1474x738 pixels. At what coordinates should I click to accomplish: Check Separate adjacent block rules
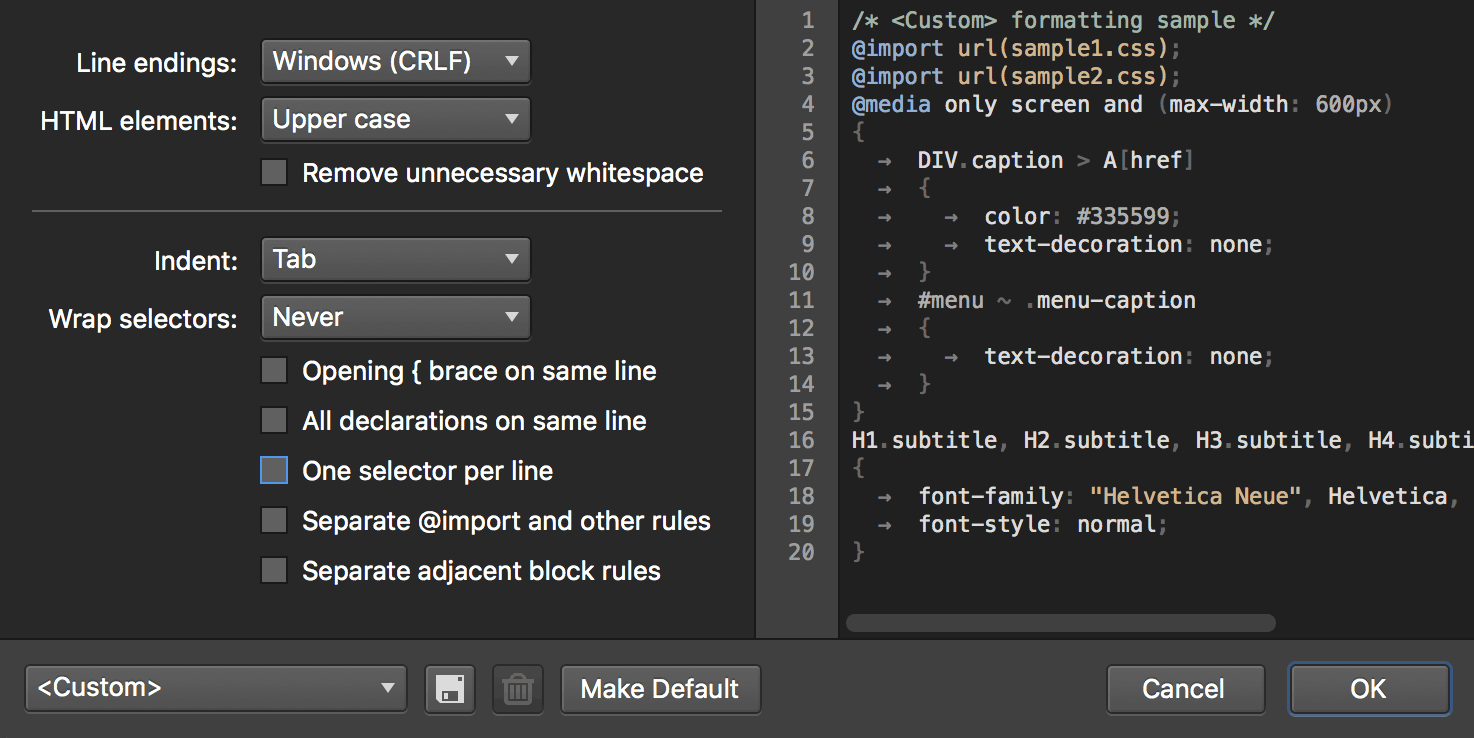coord(274,571)
